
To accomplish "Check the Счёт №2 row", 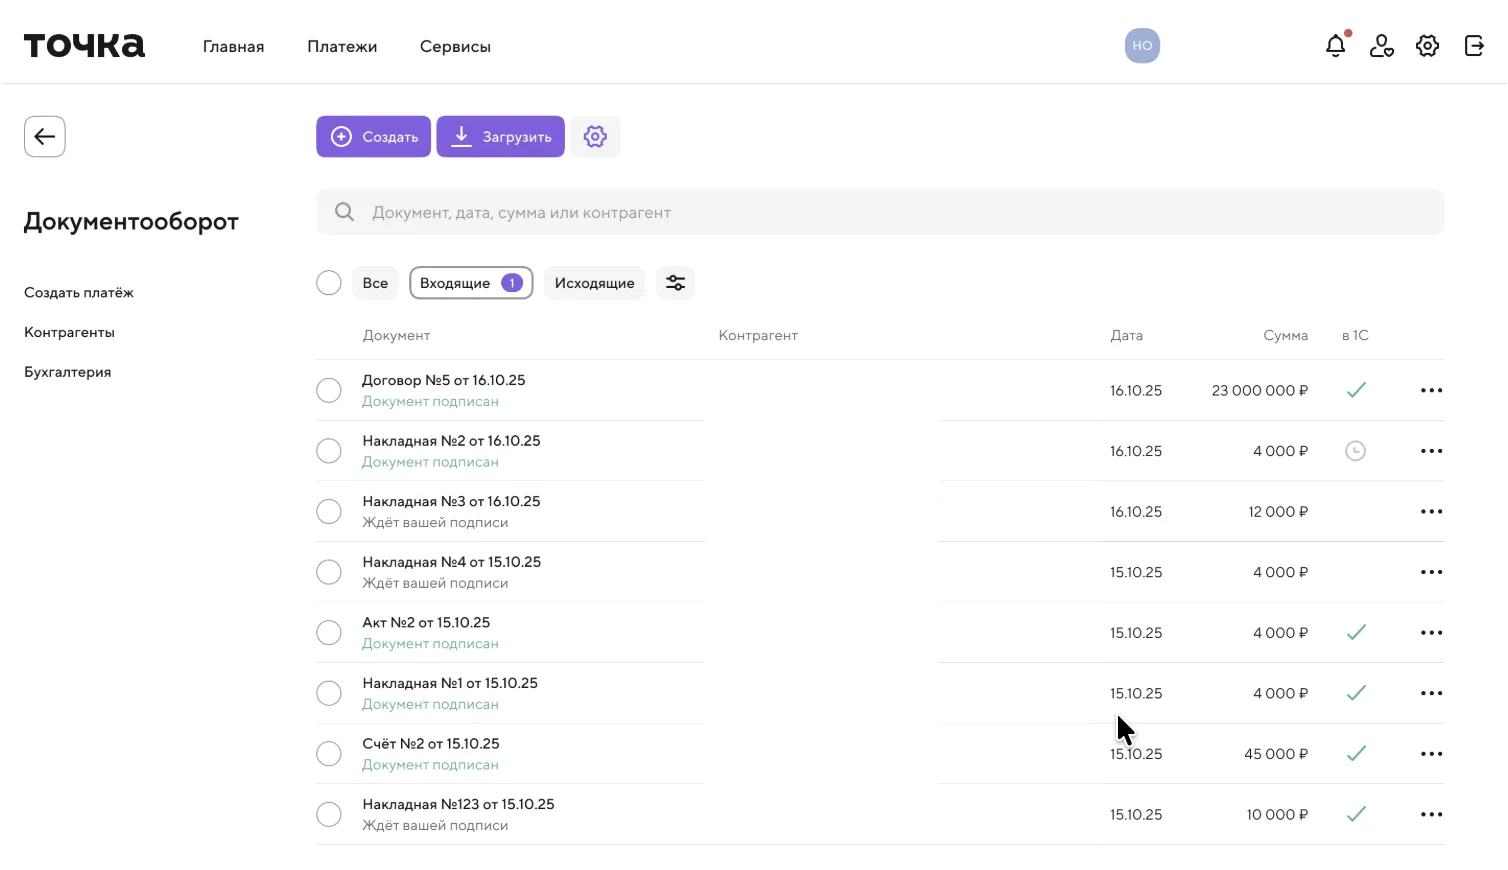I will point(329,754).
